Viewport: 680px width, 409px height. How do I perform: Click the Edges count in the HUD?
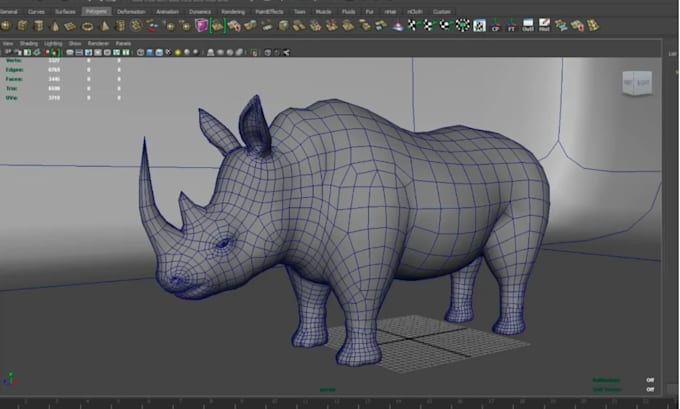tap(54, 69)
